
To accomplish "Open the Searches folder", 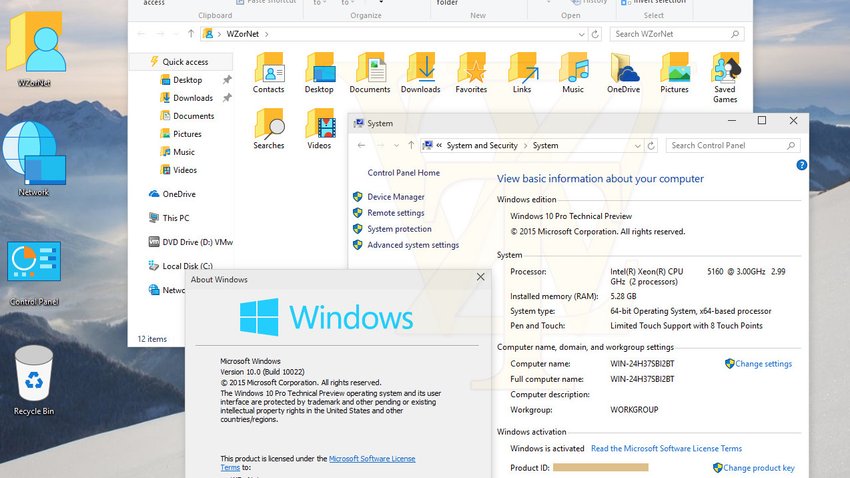I will pyautogui.click(x=268, y=129).
